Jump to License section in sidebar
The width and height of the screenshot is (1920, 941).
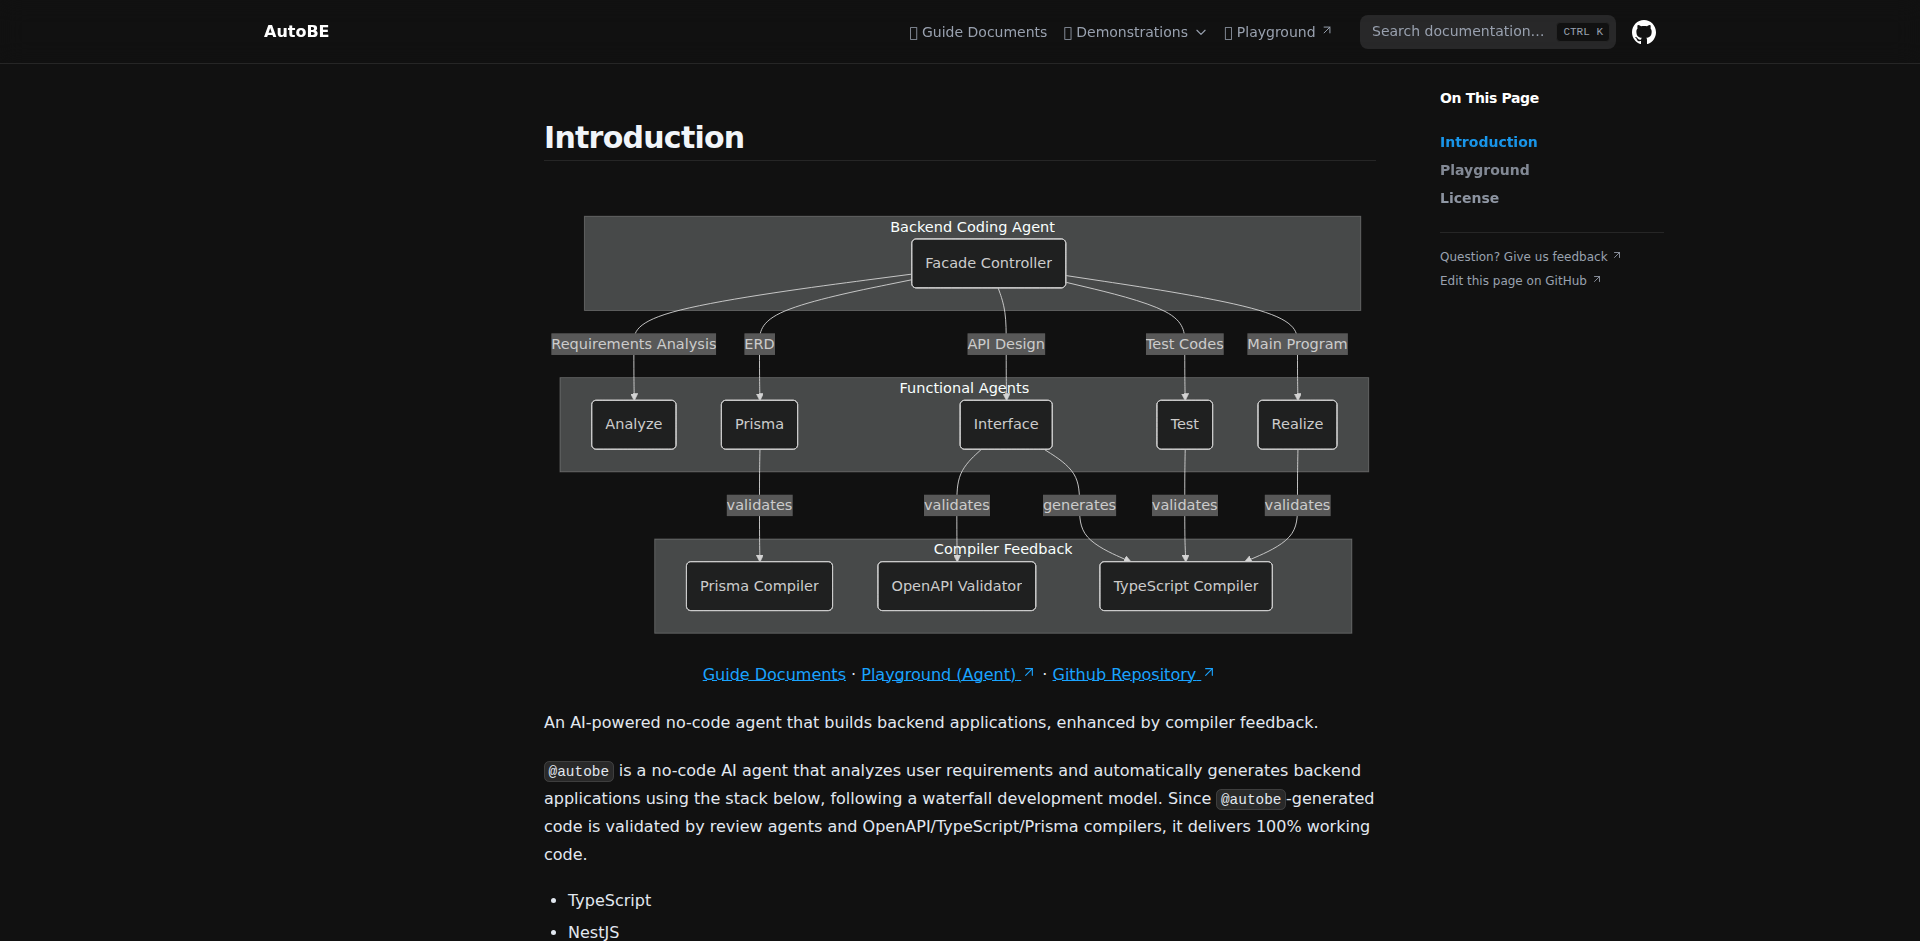point(1469,198)
